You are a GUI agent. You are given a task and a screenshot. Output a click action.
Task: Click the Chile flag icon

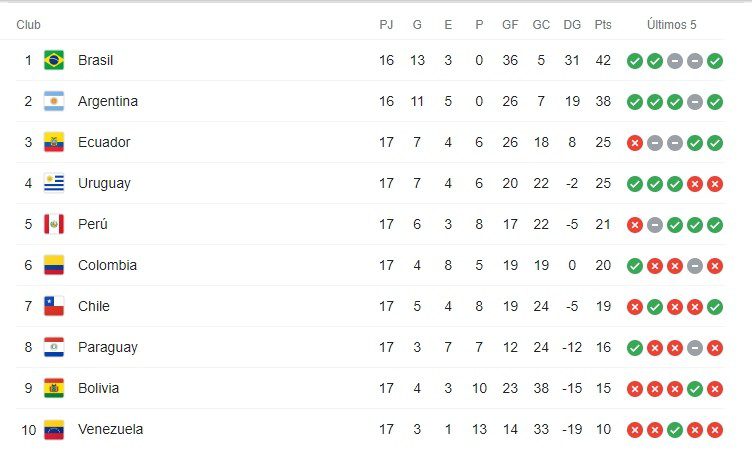click(54, 307)
